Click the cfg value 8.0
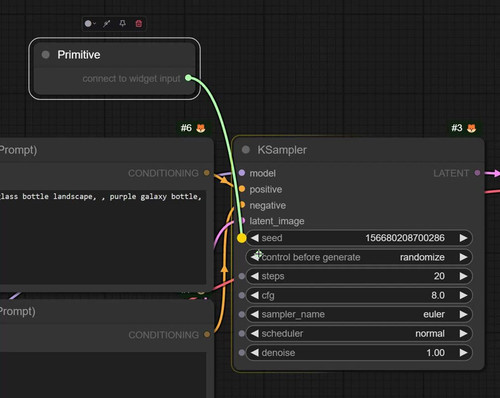 pyautogui.click(x=438, y=295)
